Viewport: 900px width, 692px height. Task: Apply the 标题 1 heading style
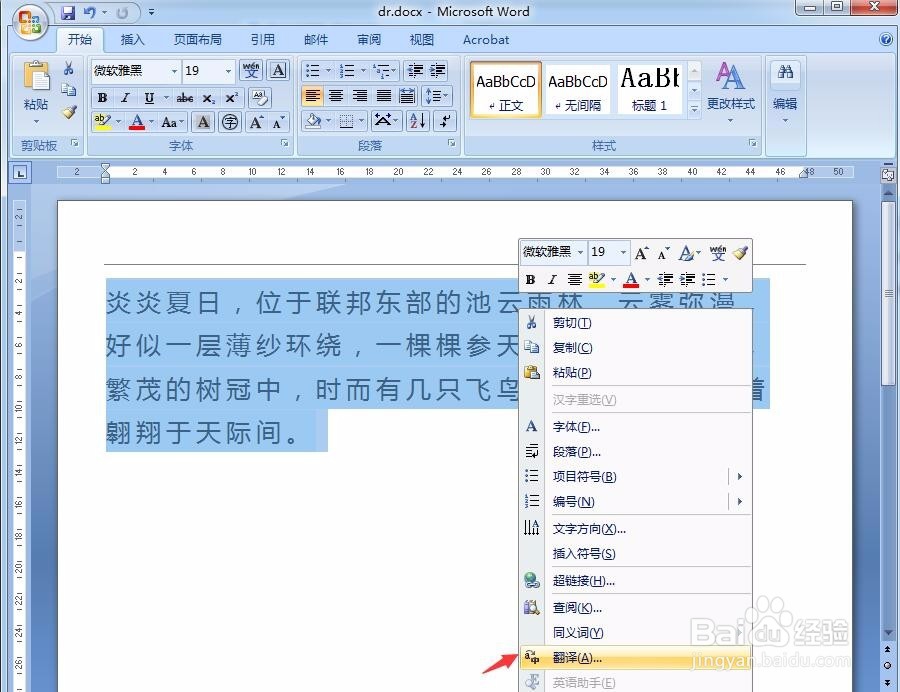pyautogui.click(x=649, y=89)
